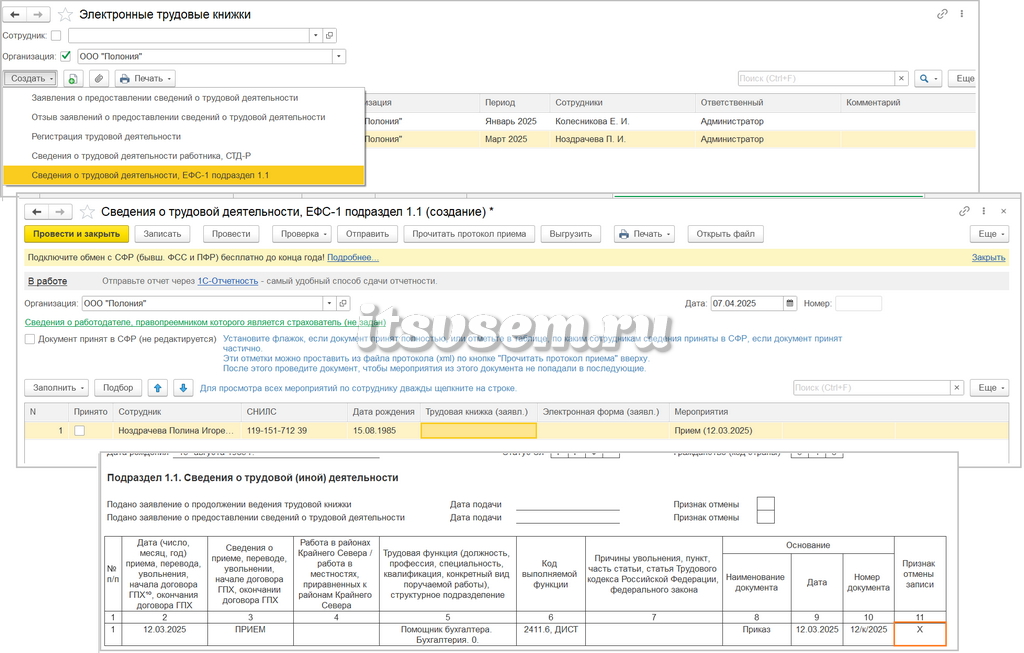Click paperclip attachments icon
The height and width of the screenshot is (653, 1024).
pos(99,78)
